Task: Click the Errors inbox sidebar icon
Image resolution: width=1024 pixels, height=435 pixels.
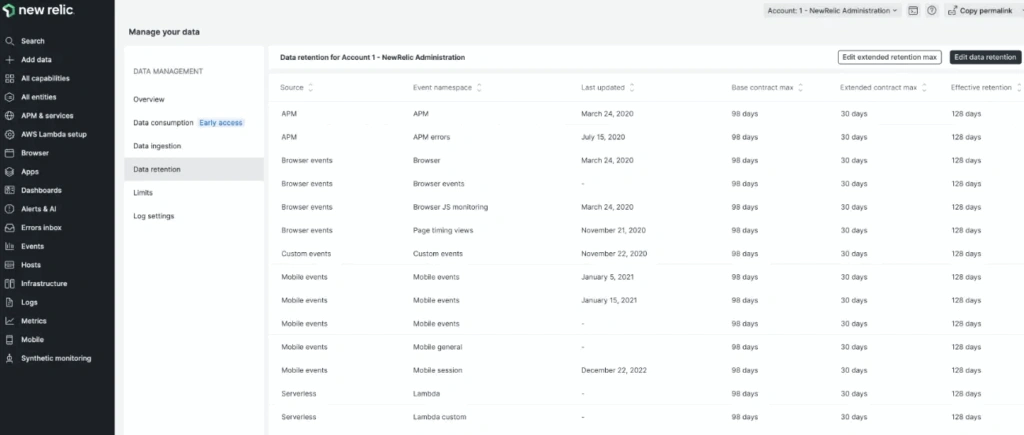Action: coord(9,227)
